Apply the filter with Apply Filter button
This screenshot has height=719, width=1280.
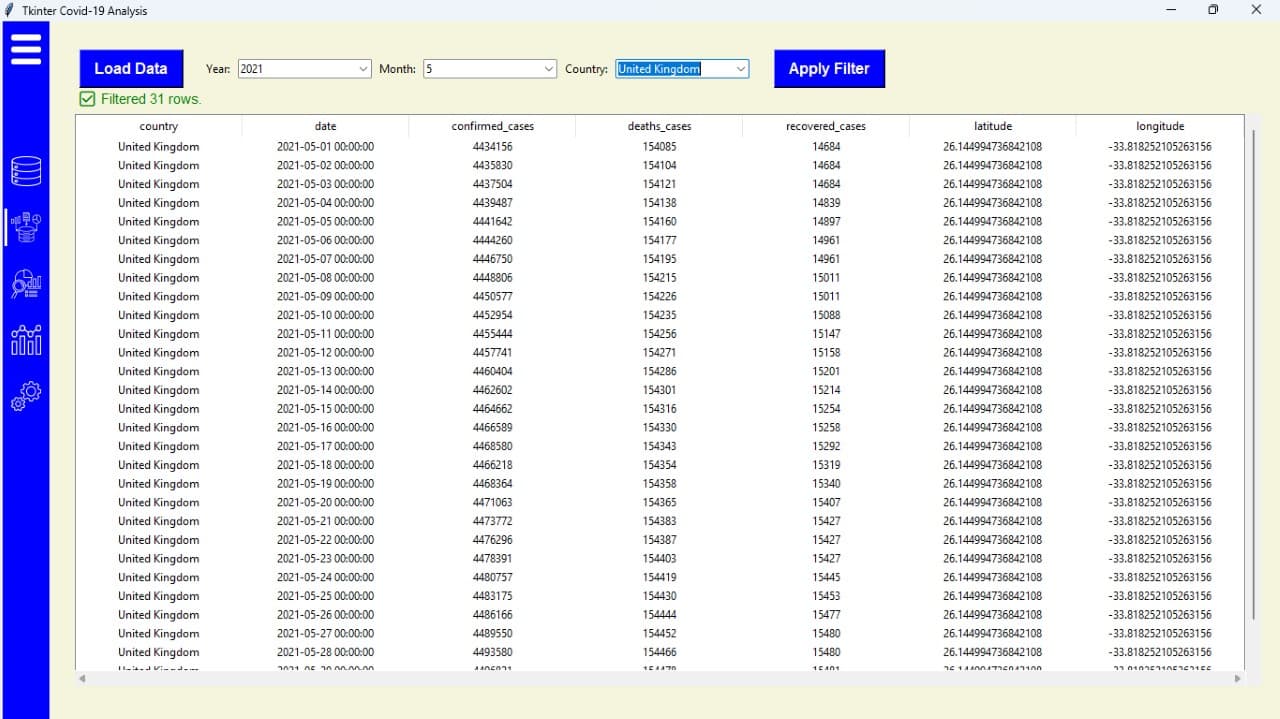click(829, 68)
